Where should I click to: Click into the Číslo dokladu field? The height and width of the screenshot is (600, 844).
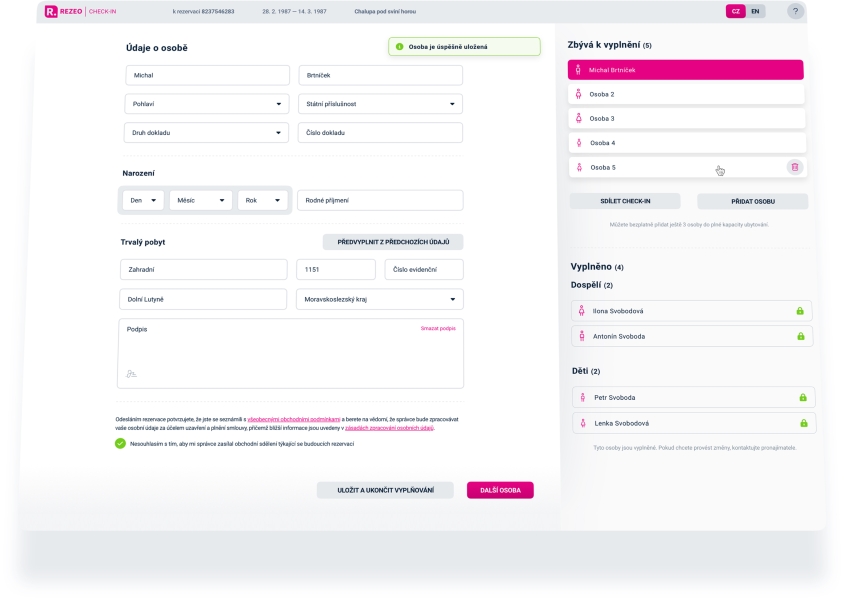[x=380, y=132]
